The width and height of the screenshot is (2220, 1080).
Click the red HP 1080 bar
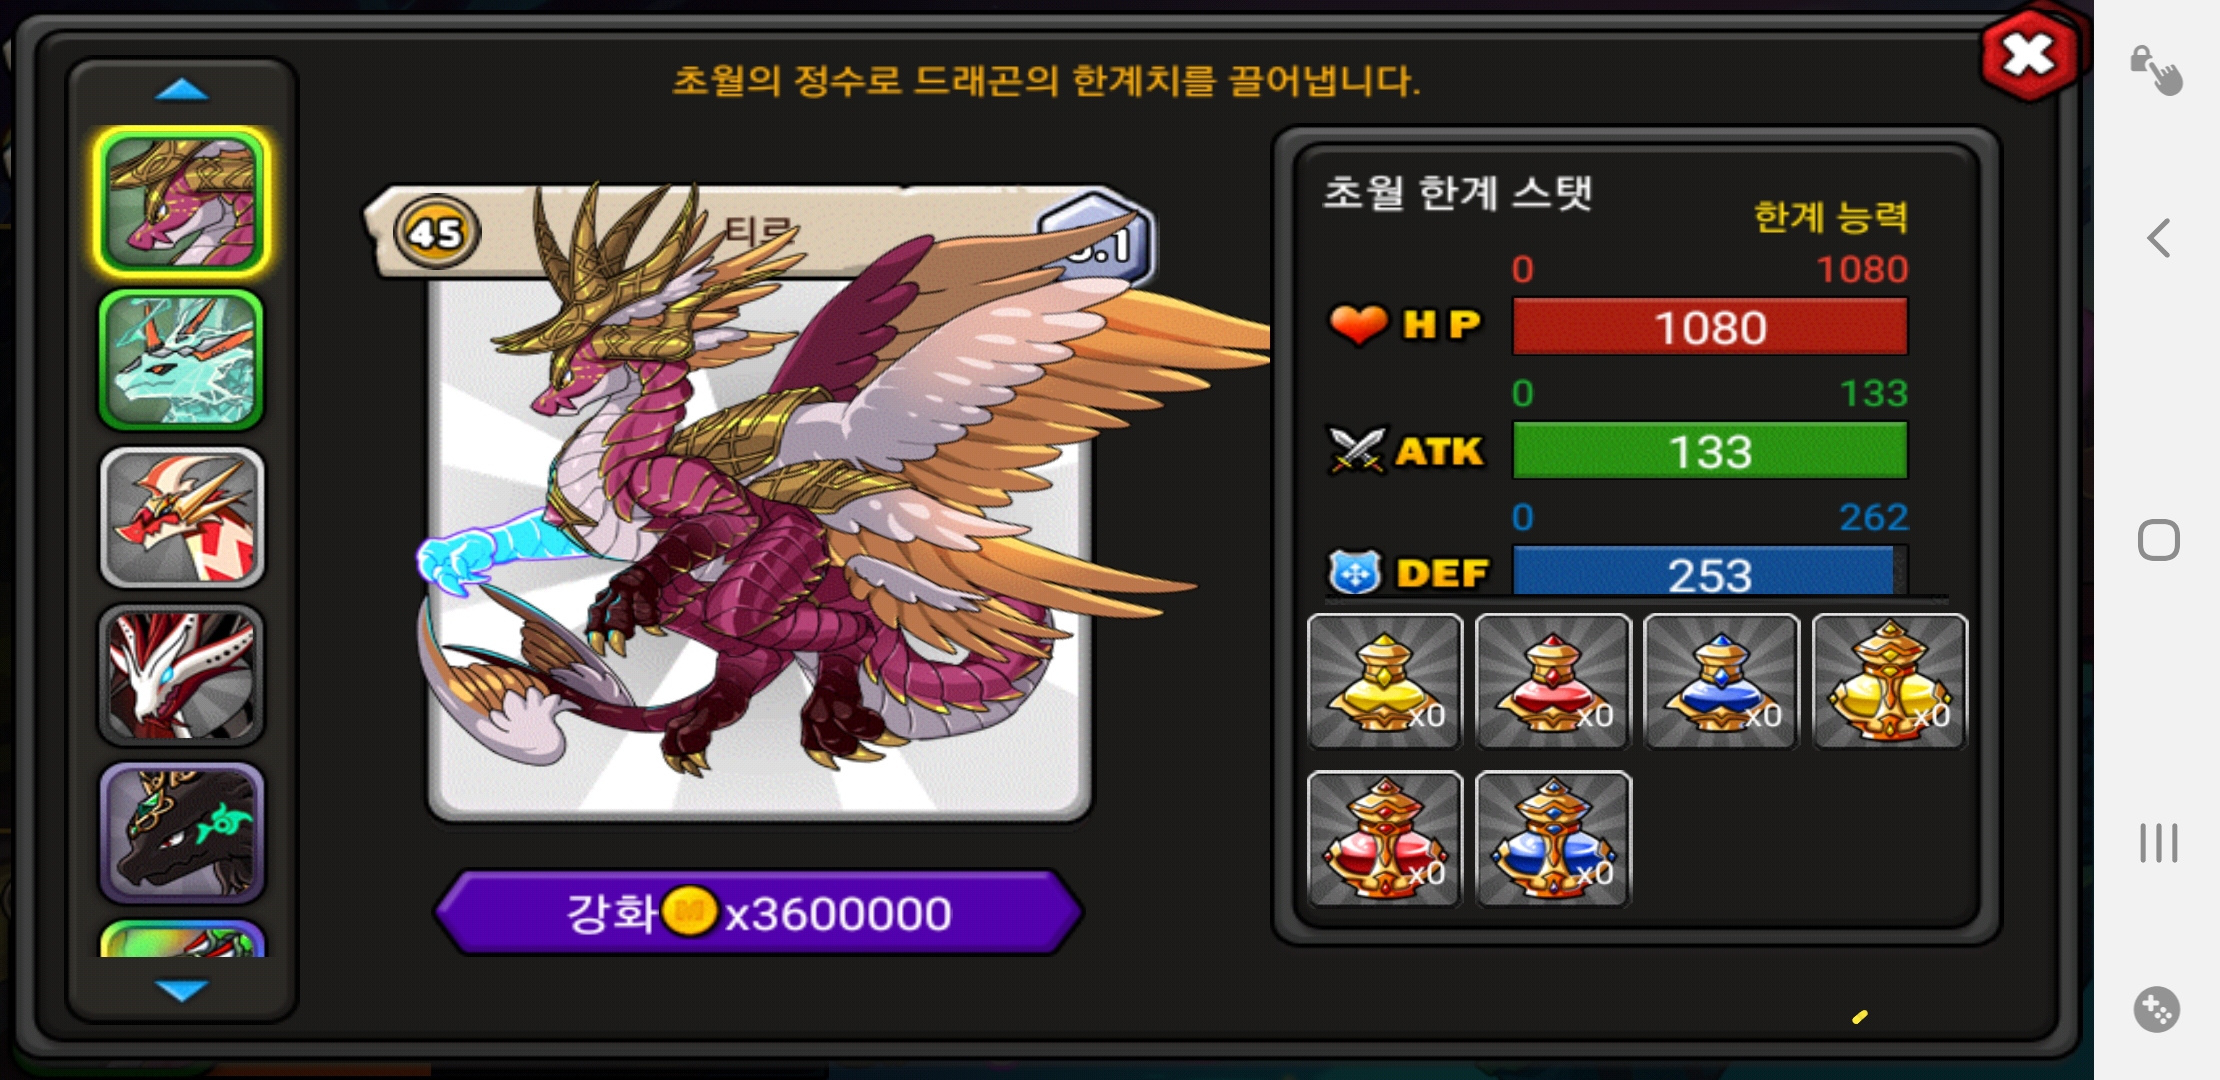click(x=1710, y=327)
